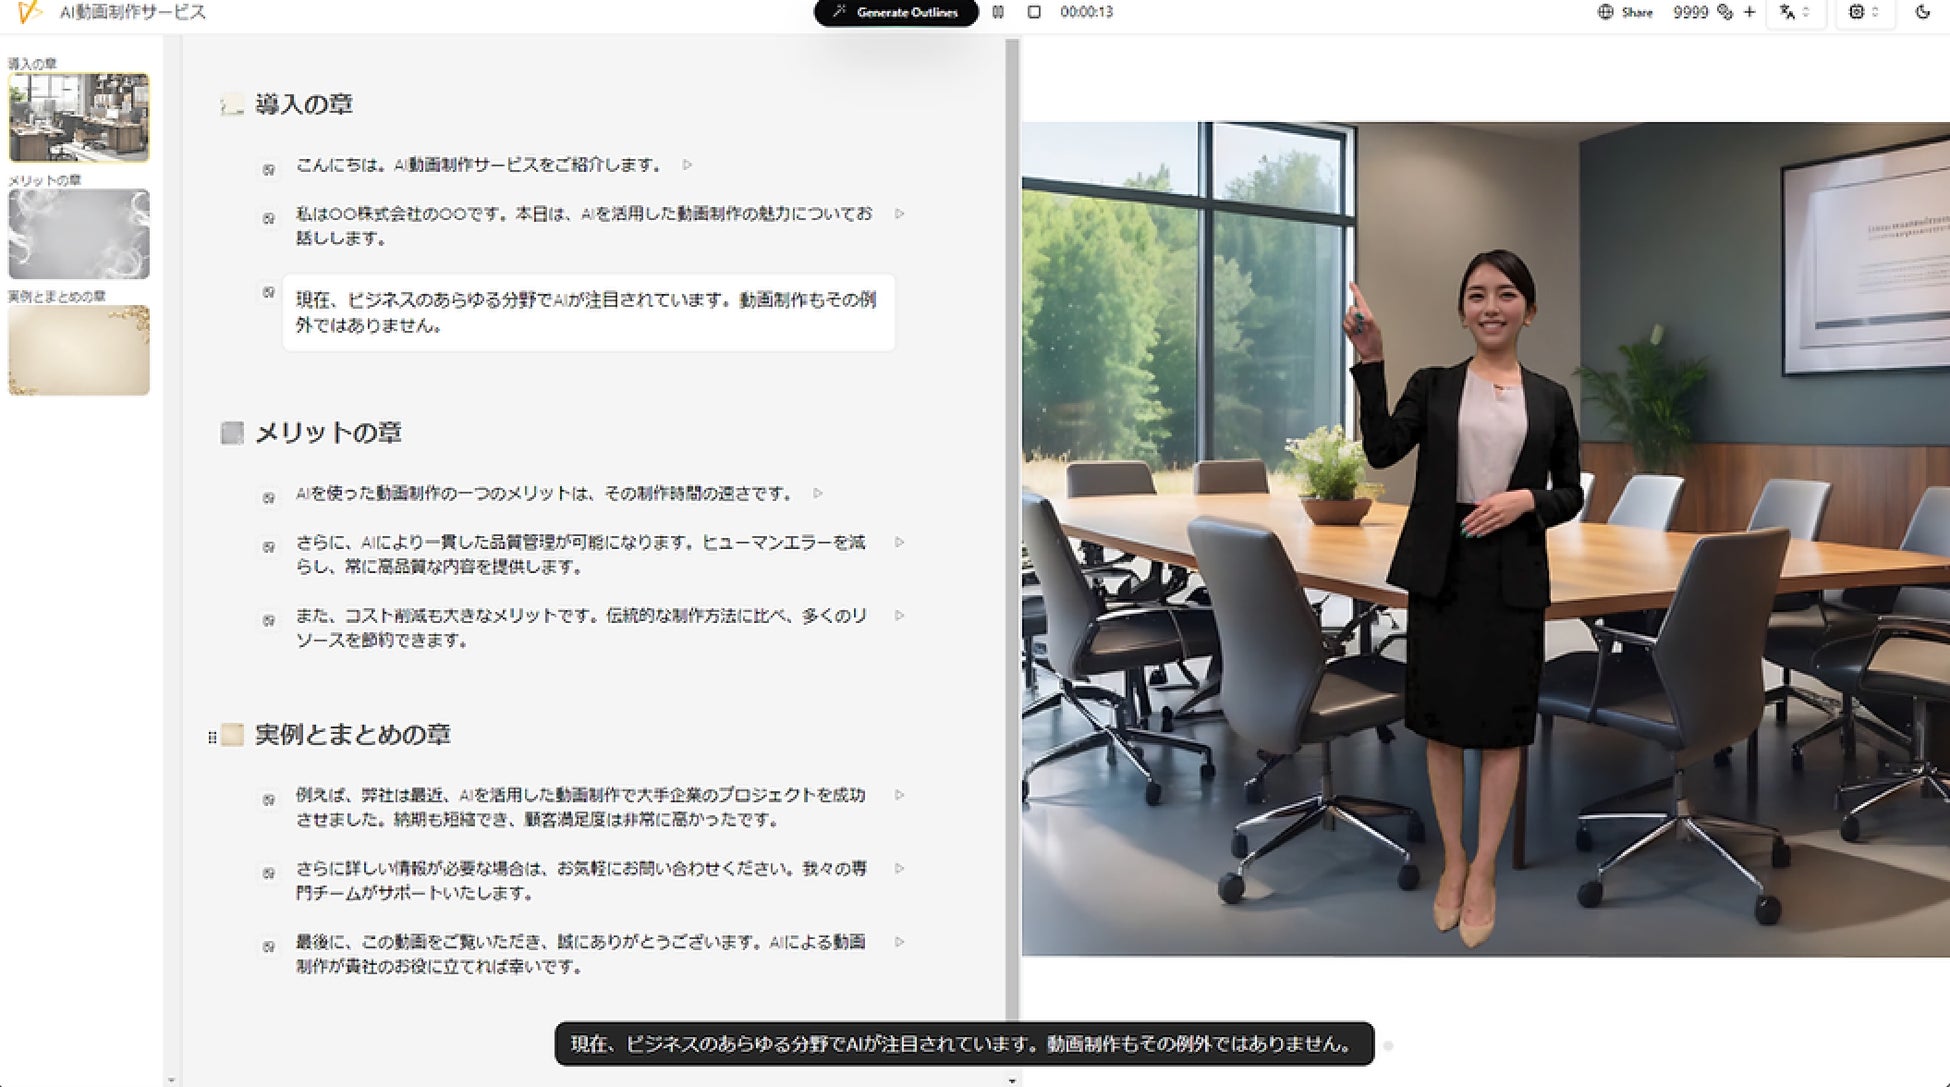Click the coins credits icon

[x=1724, y=12]
